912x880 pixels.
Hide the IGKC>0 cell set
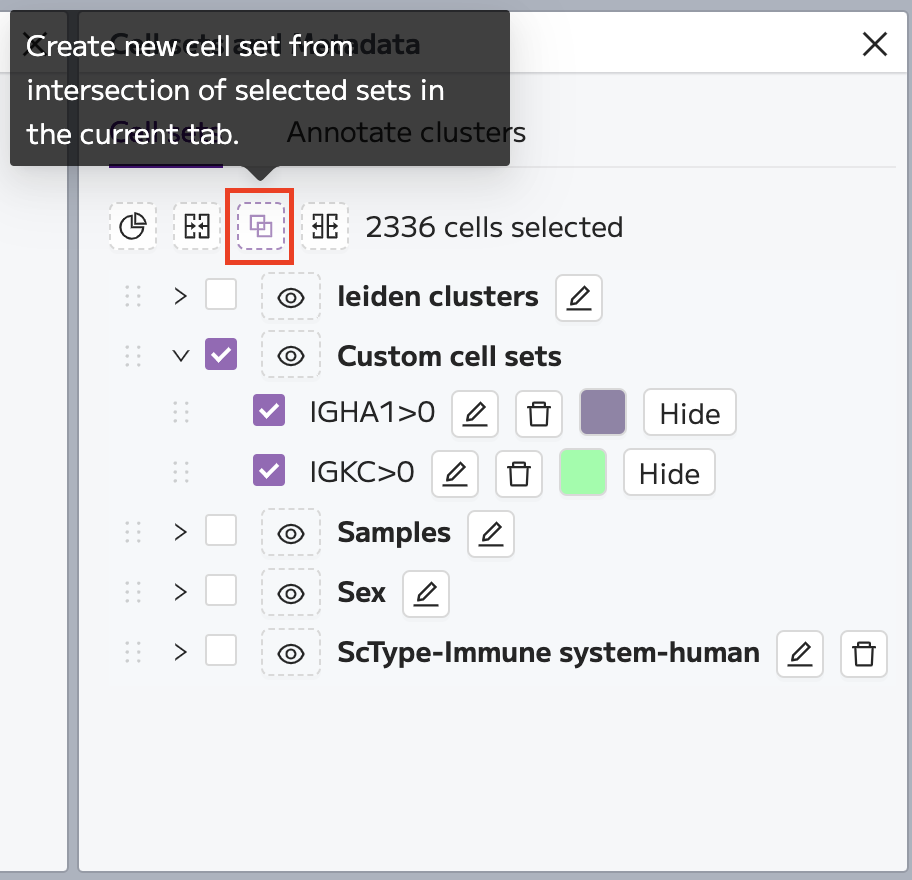point(669,472)
